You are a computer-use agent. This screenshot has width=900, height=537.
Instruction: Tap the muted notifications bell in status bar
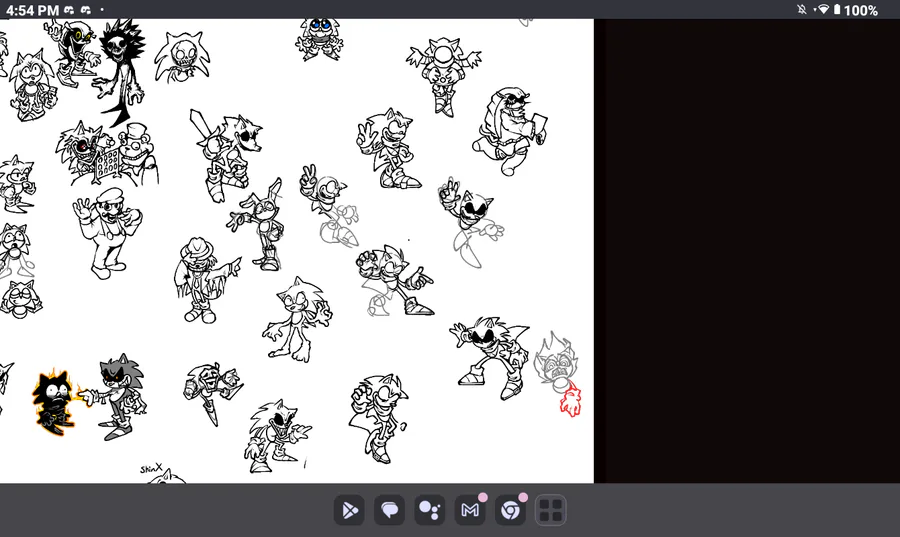(802, 9)
